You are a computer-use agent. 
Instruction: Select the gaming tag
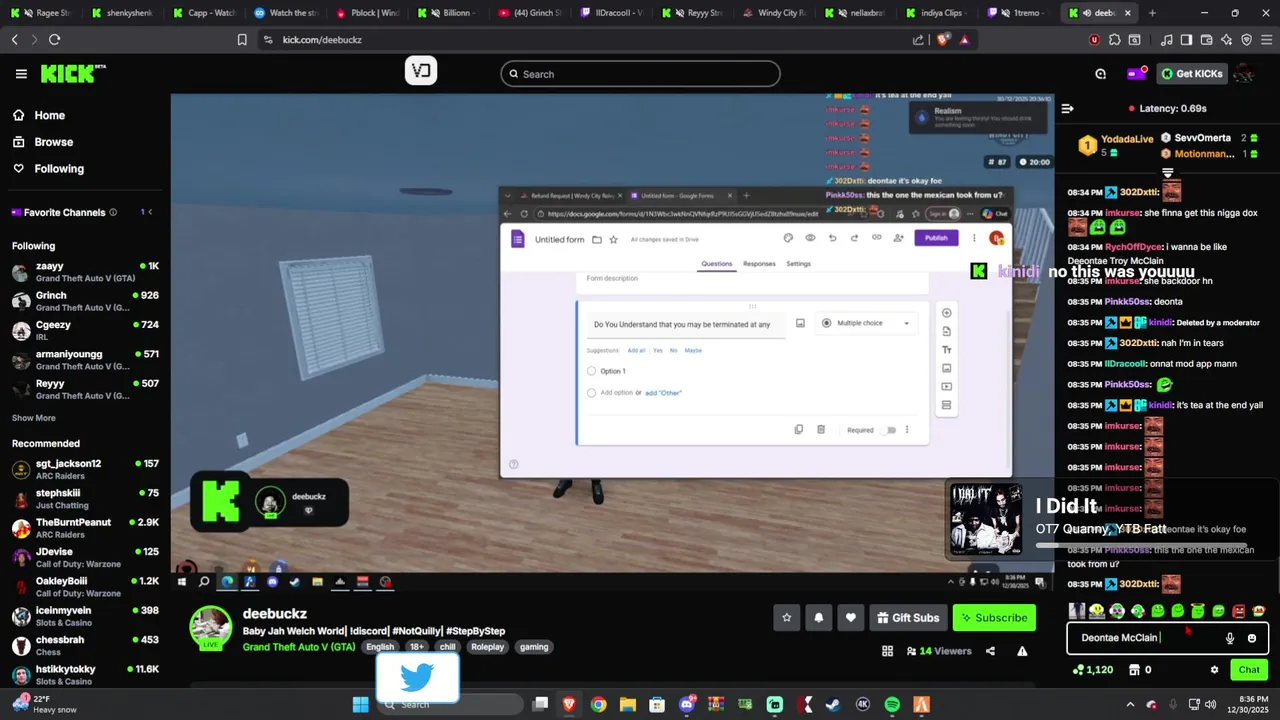coord(534,647)
